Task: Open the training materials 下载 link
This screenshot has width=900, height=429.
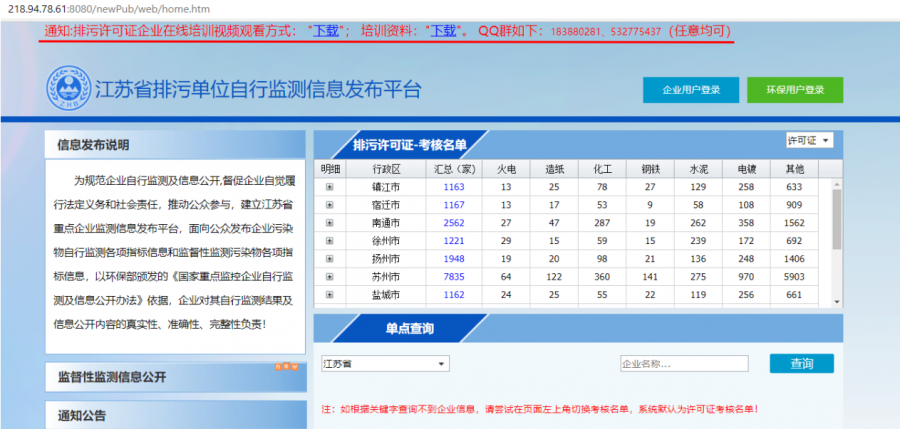Action: click(443, 31)
